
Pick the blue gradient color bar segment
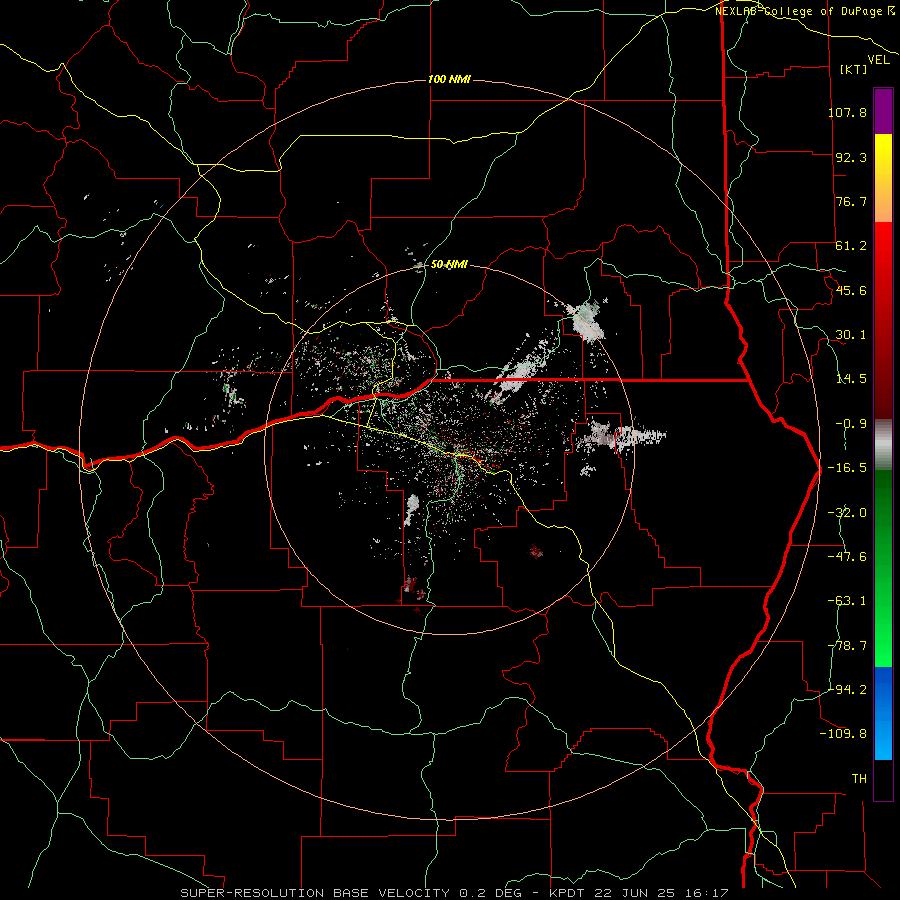point(883,713)
